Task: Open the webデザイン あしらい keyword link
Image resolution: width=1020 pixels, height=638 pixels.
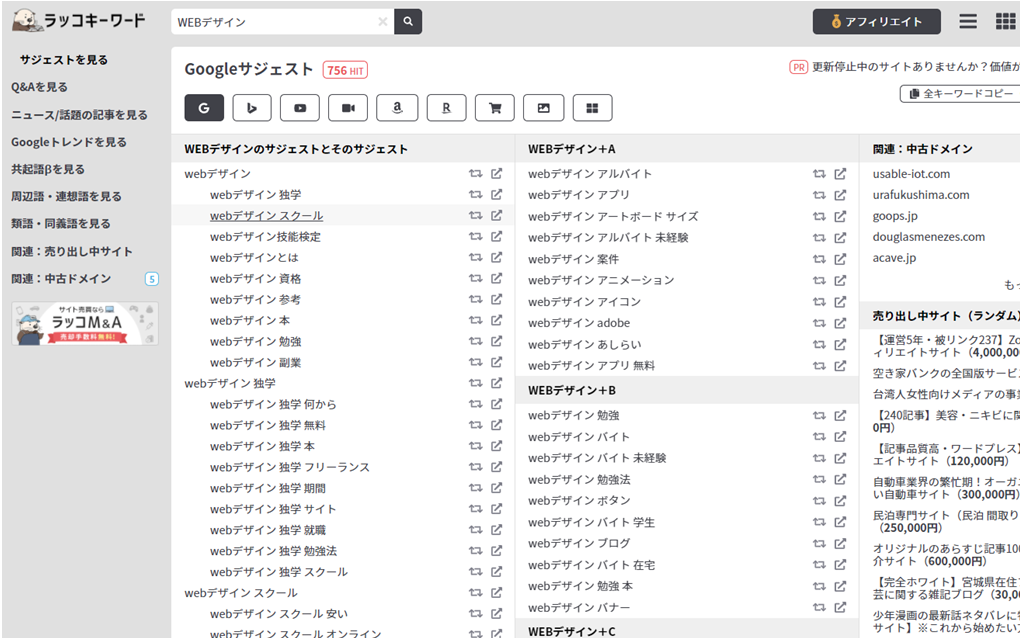Action: point(585,345)
